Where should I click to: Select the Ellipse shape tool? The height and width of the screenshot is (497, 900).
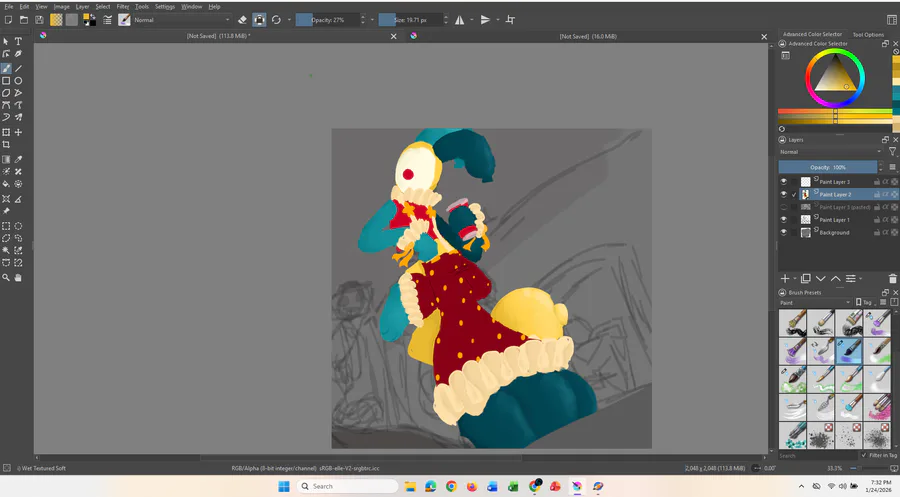pyautogui.click(x=18, y=81)
